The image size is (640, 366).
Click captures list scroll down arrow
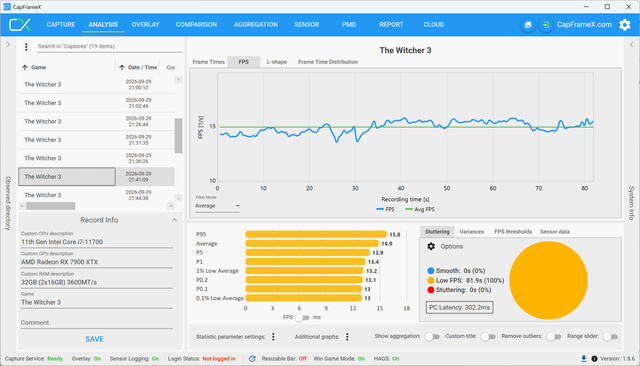click(x=178, y=198)
